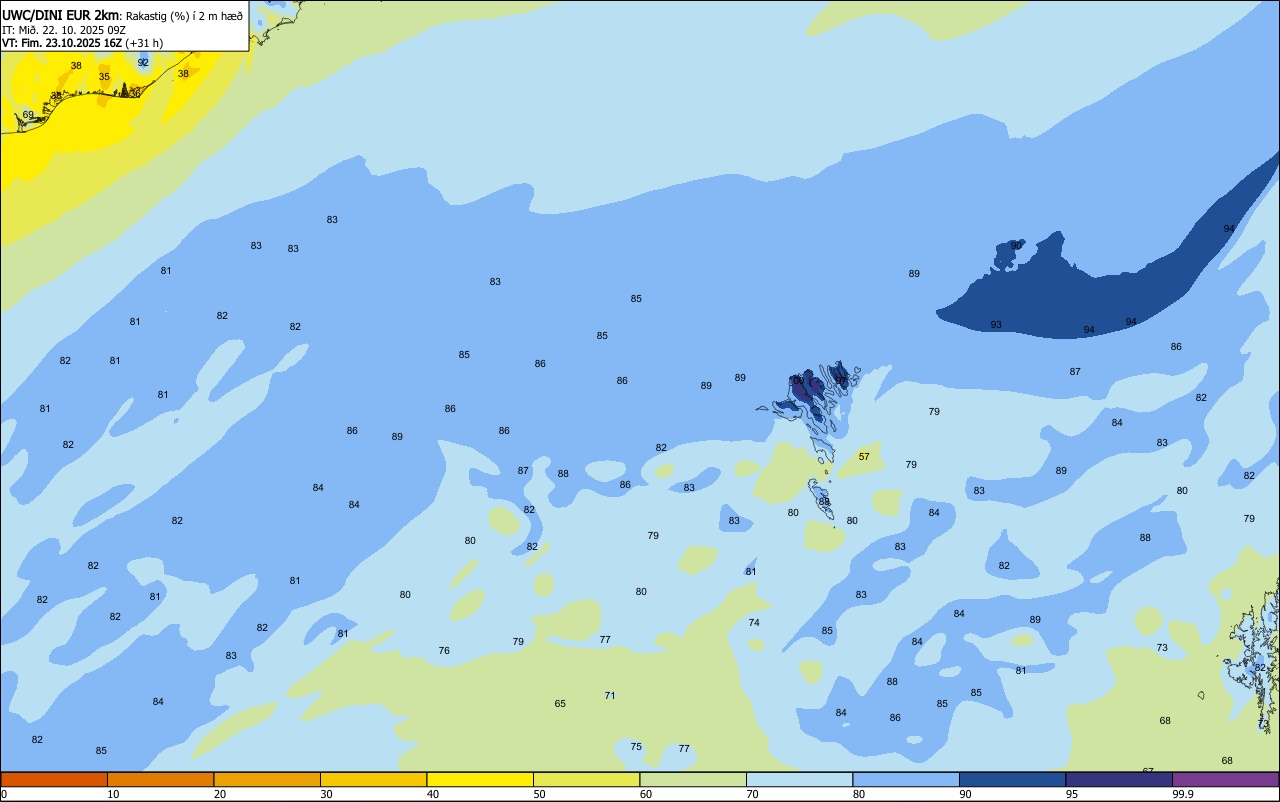Click the 60–70 light green legend segment
Viewport: 1280px width, 802px height.
(693, 779)
